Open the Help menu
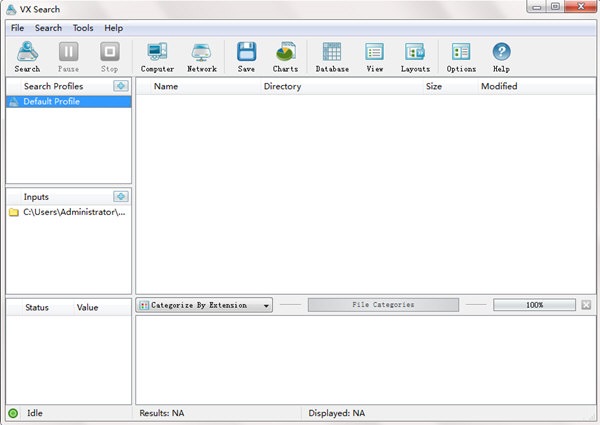This screenshot has height=425, width=600. coord(114,28)
